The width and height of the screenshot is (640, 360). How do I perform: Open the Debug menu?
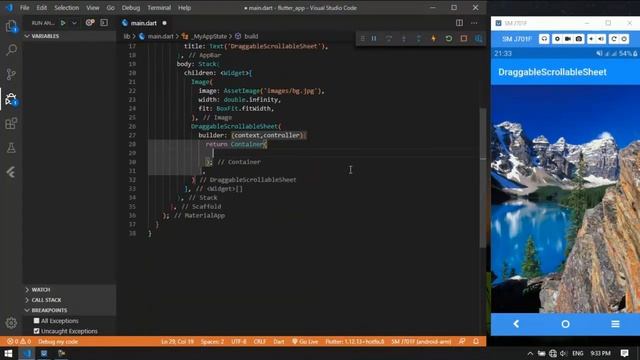pos(131,8)
